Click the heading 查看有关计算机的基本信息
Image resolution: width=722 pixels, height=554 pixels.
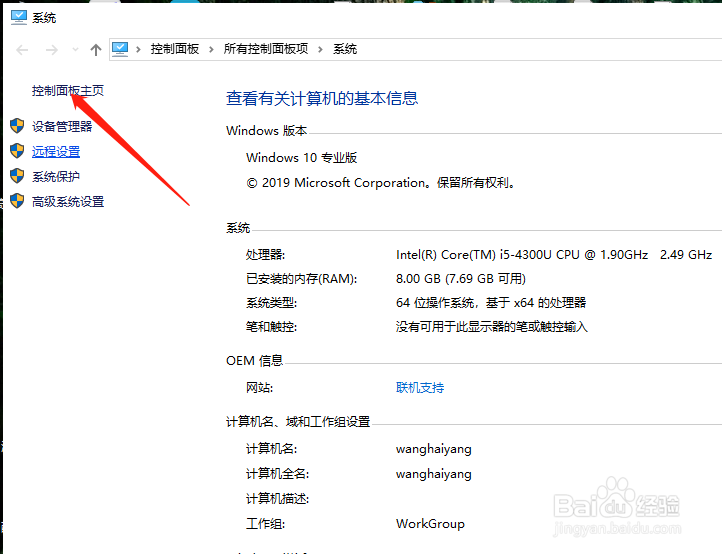(322, 99)
